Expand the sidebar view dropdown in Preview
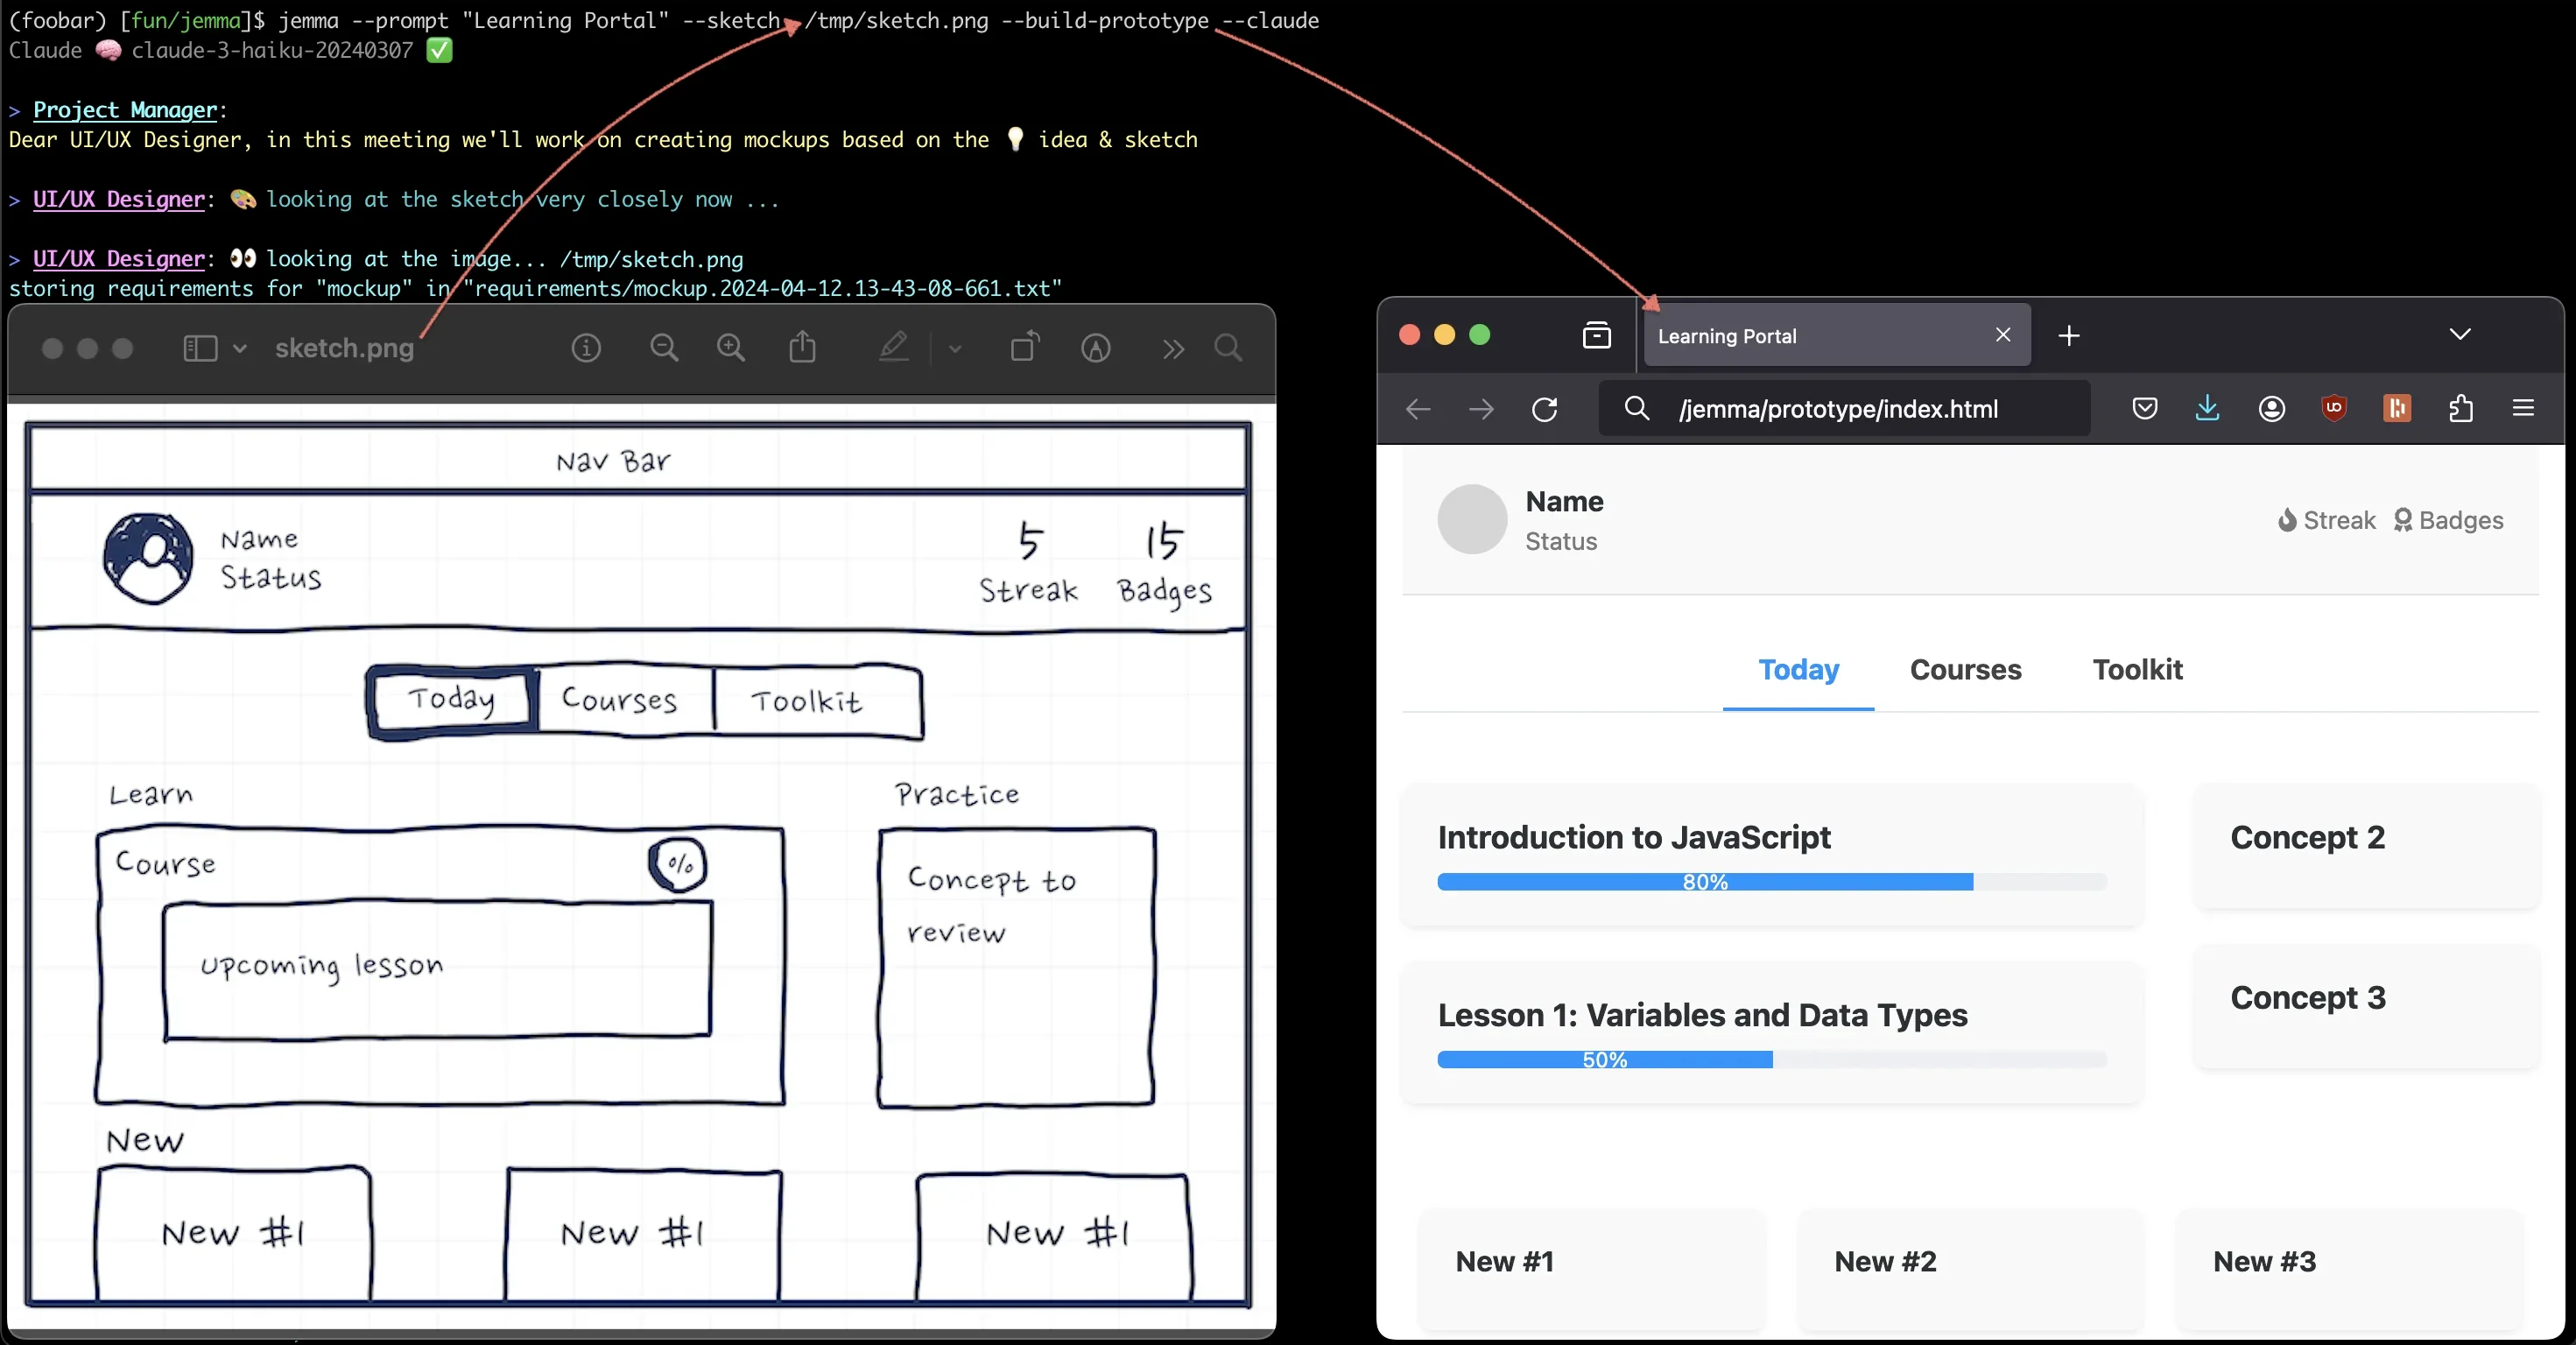Image resolution: width=2576 pixels, height=1345 pixels. tap(240, 348)
